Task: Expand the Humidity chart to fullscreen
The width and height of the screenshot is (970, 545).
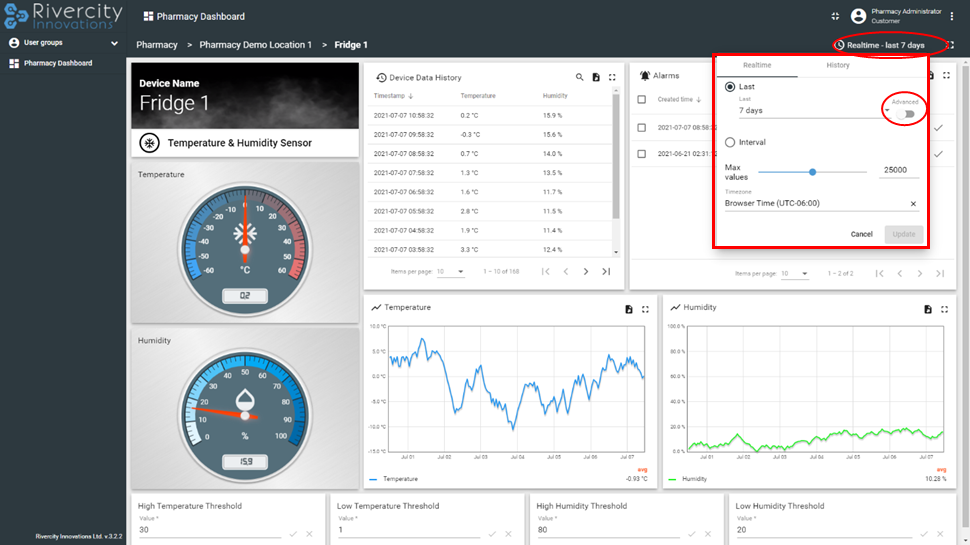Action: coord(945,309)
